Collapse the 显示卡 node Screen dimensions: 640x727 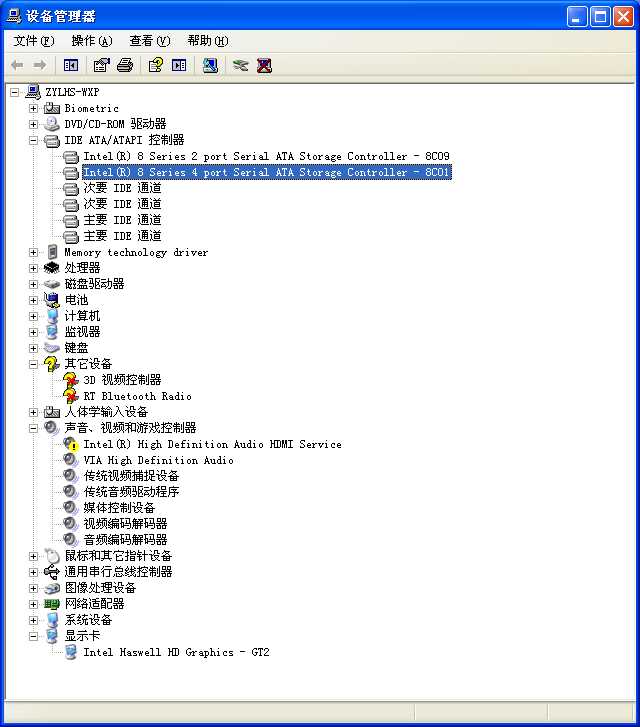pos(33,636)
